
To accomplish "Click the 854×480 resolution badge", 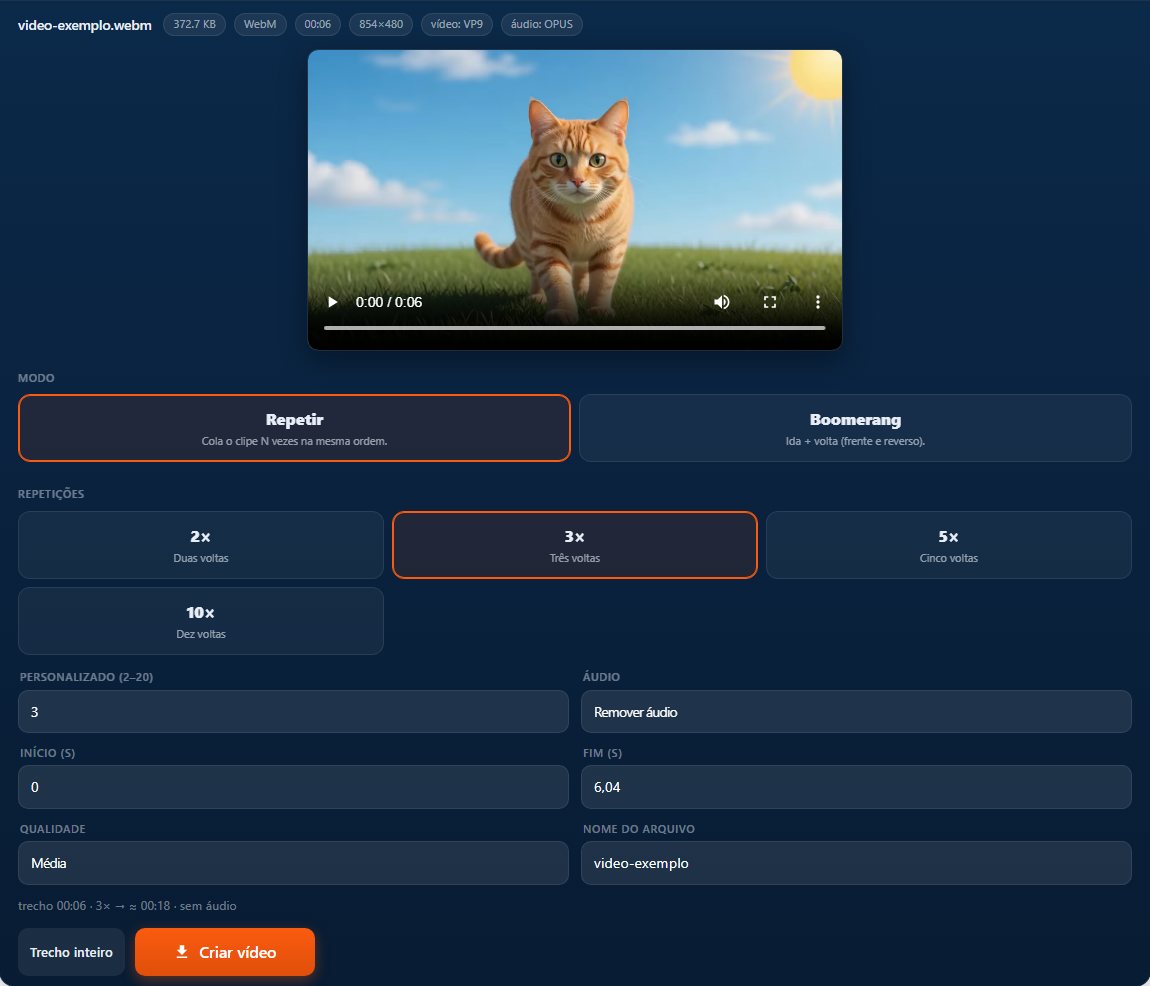I will point(381,24).
